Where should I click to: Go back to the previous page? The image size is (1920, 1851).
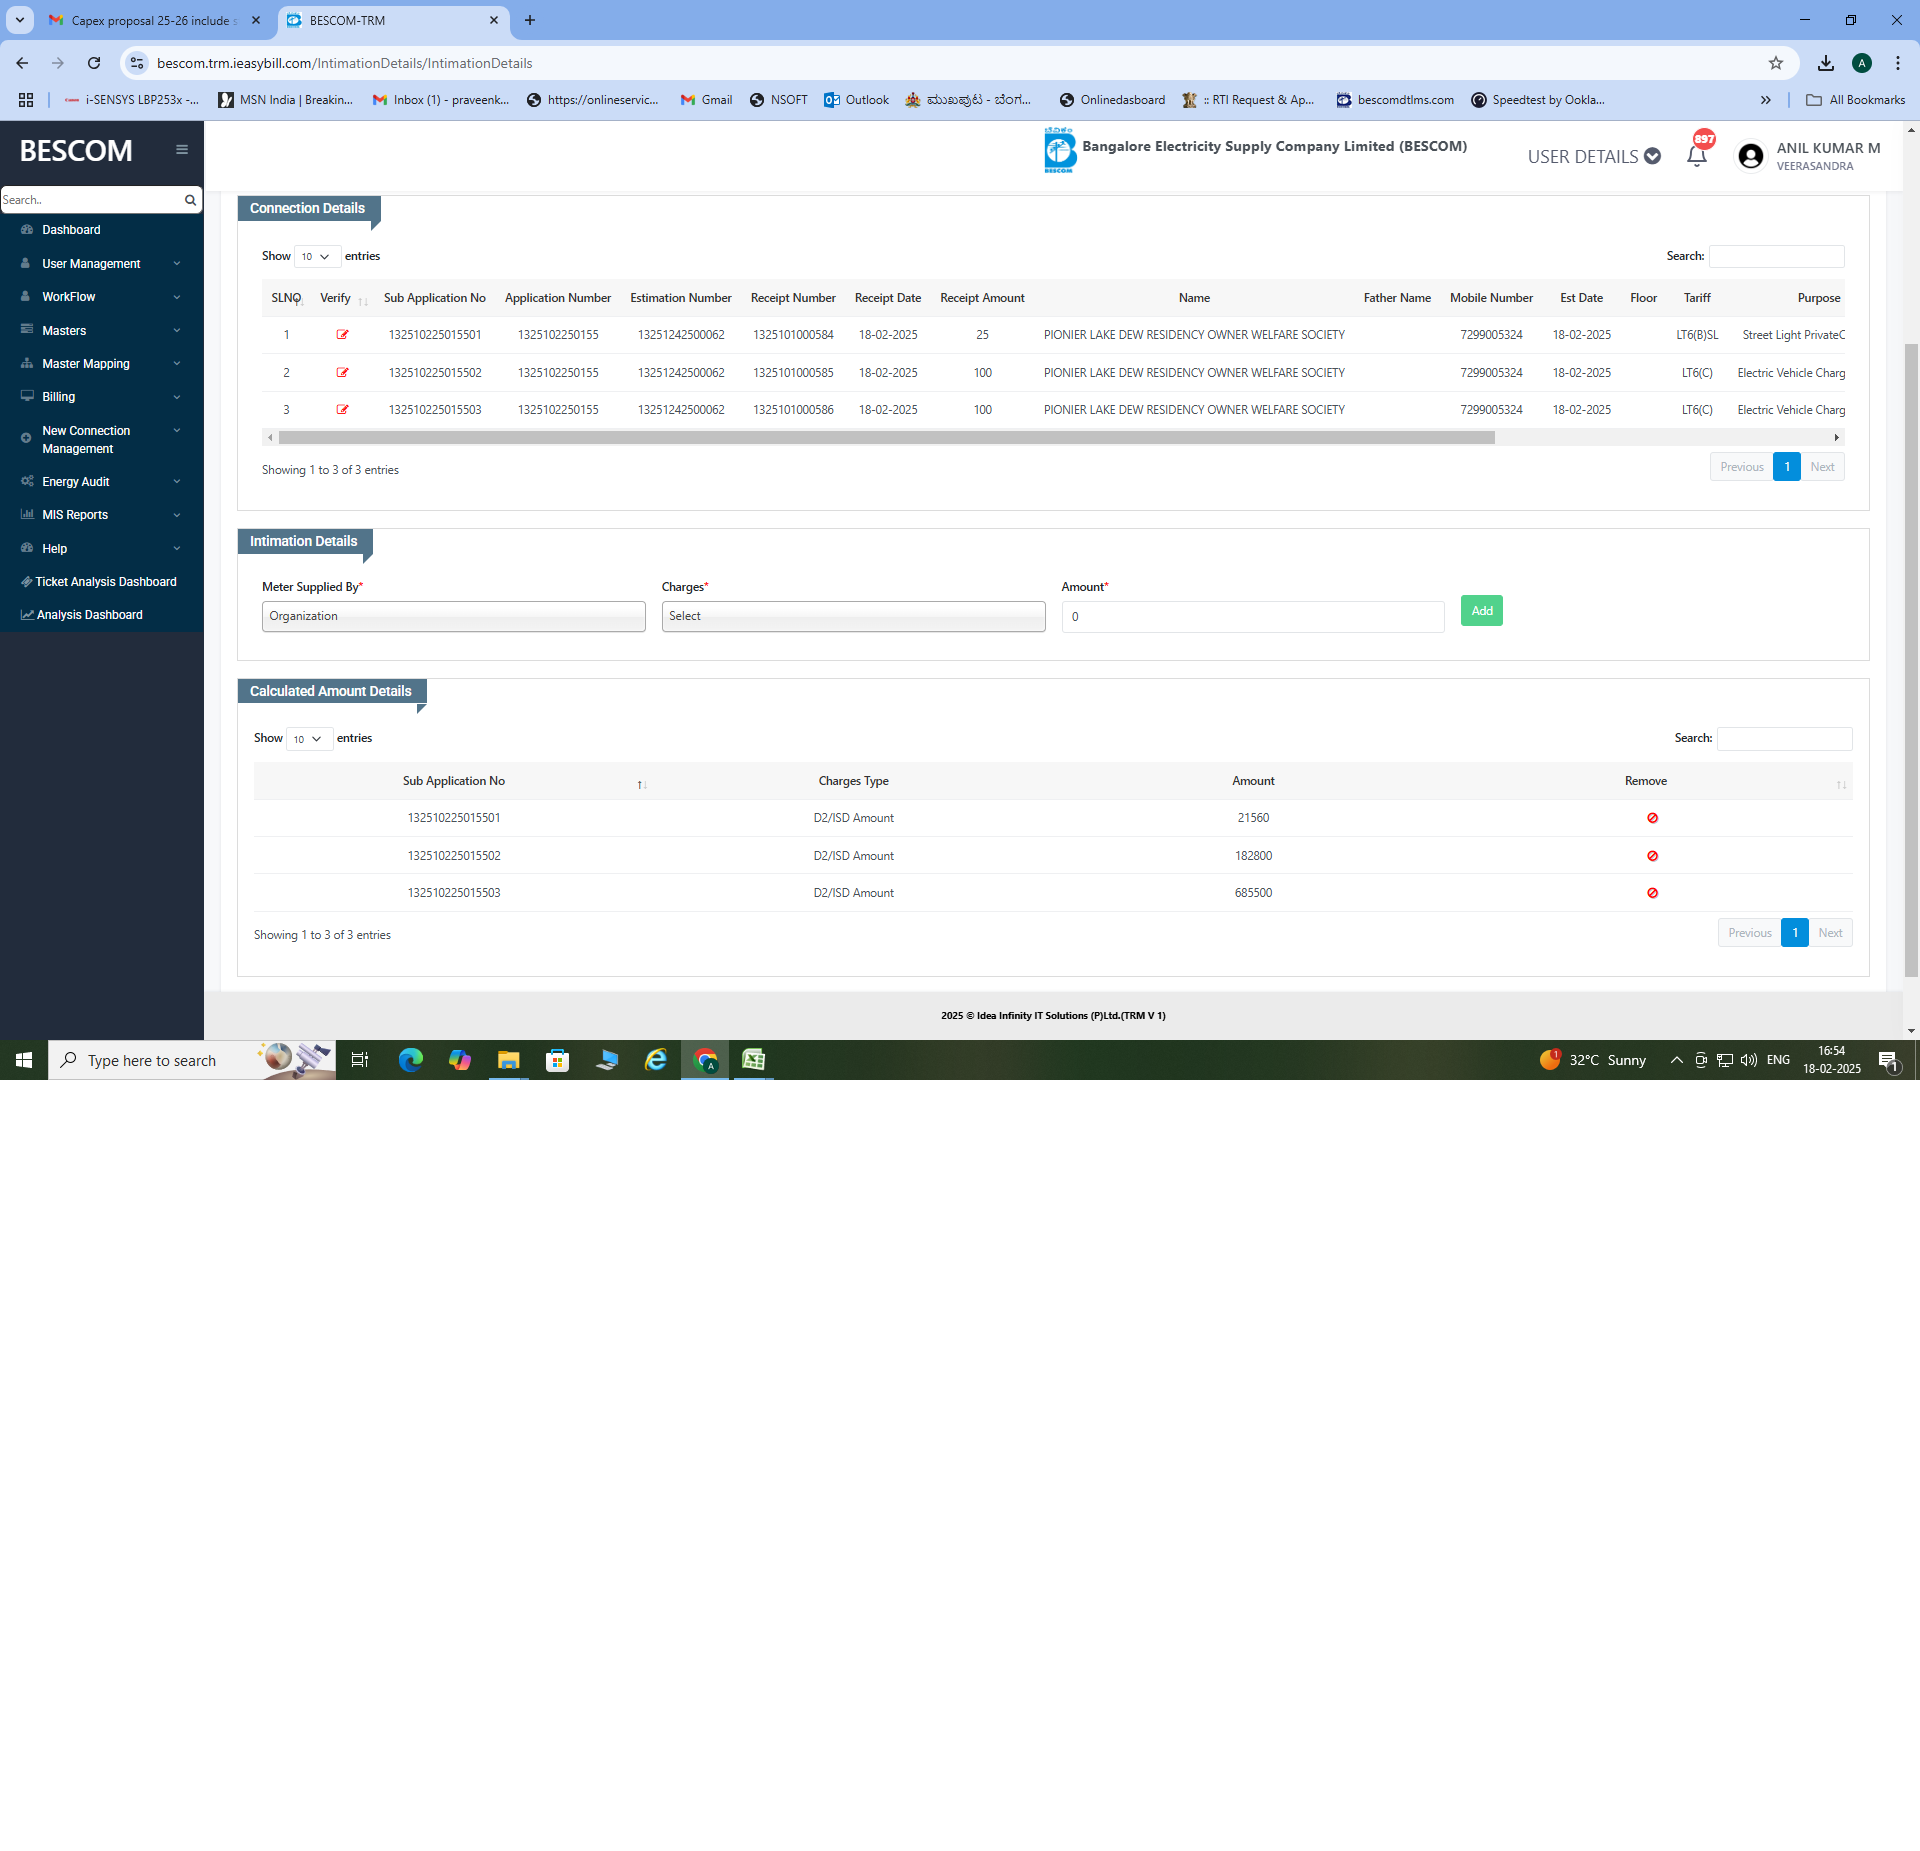coord(22,63)
